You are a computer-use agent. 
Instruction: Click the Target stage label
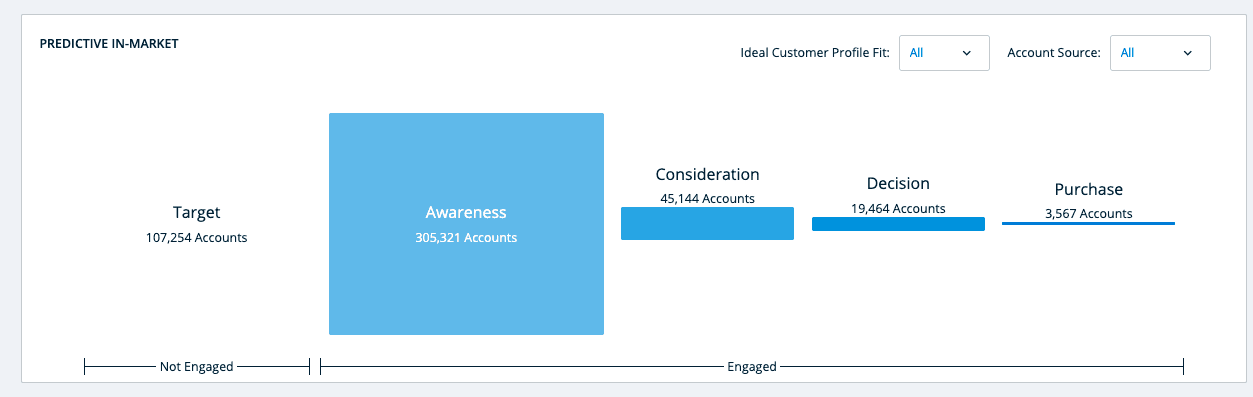(196, 213)
